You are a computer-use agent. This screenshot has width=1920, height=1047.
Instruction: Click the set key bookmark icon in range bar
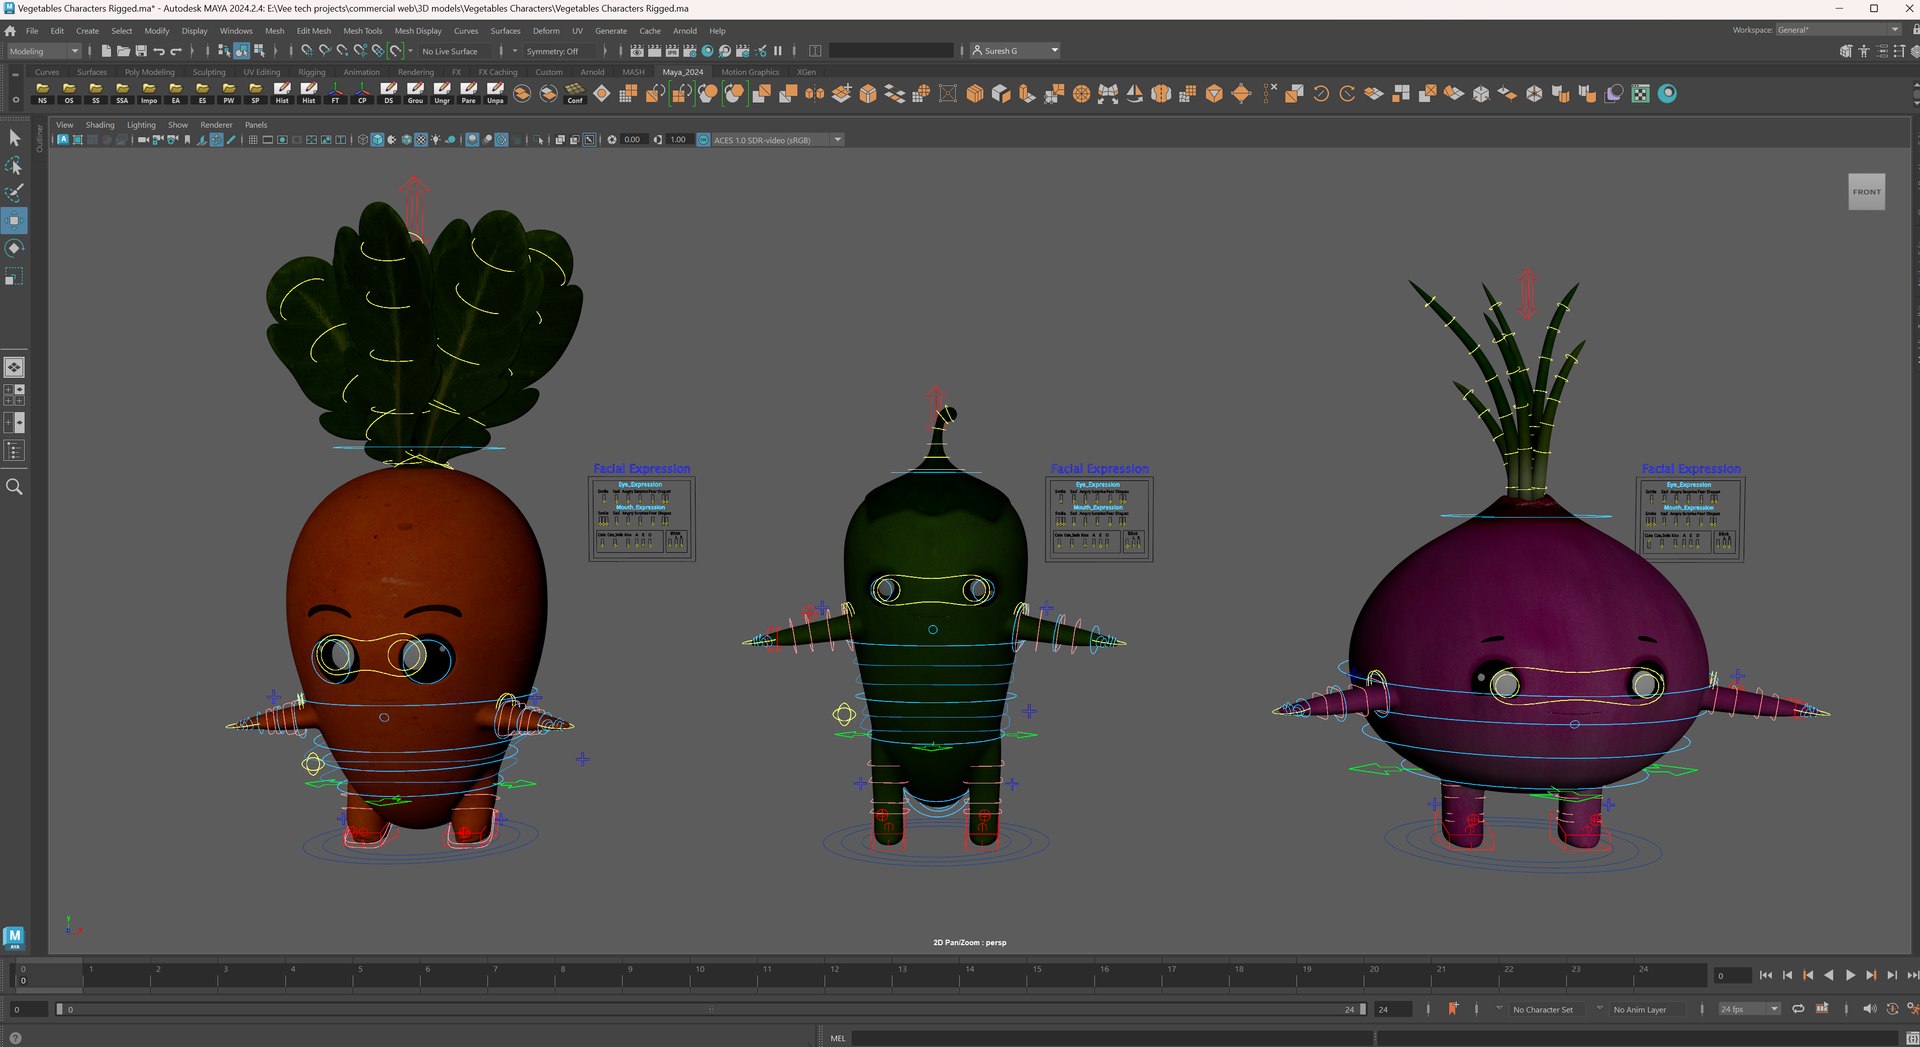pos(1453,1009)
